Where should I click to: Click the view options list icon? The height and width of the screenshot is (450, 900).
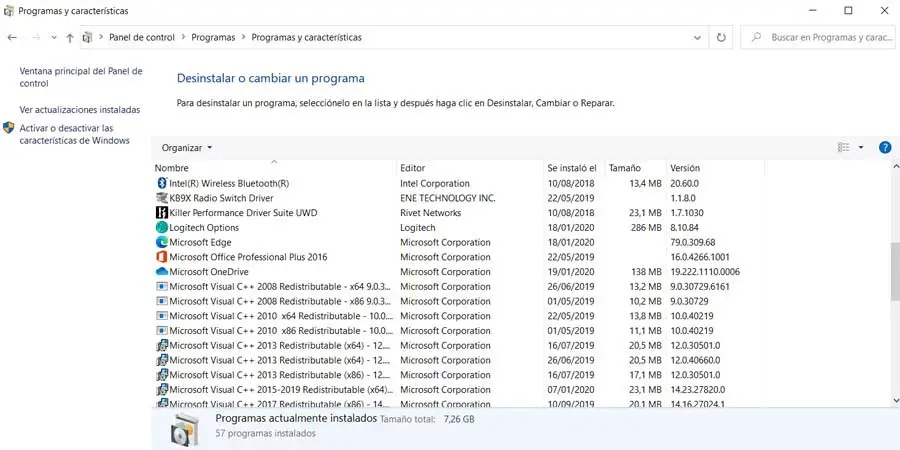pyautogui.click(x=843, y=148)
